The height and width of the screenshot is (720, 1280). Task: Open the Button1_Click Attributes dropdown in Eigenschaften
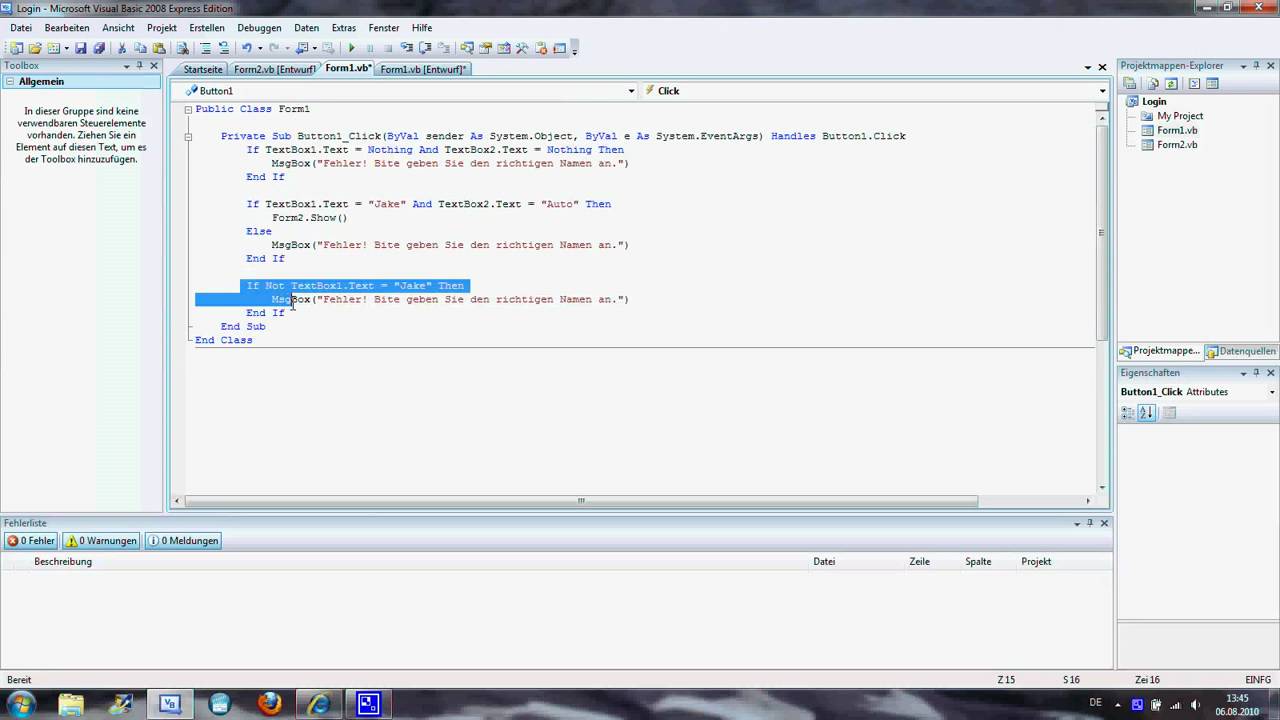[x=1272, y=392]
